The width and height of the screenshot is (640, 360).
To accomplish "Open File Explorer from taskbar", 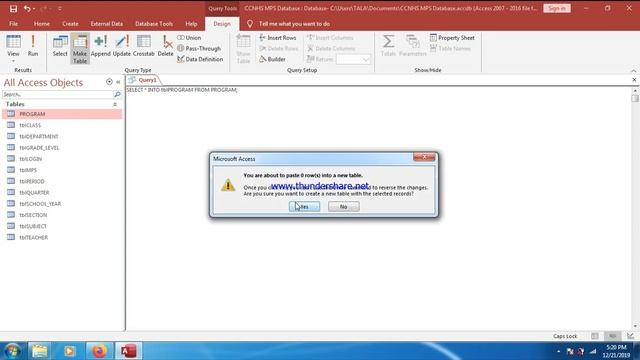I will click(x=40, y=351).
